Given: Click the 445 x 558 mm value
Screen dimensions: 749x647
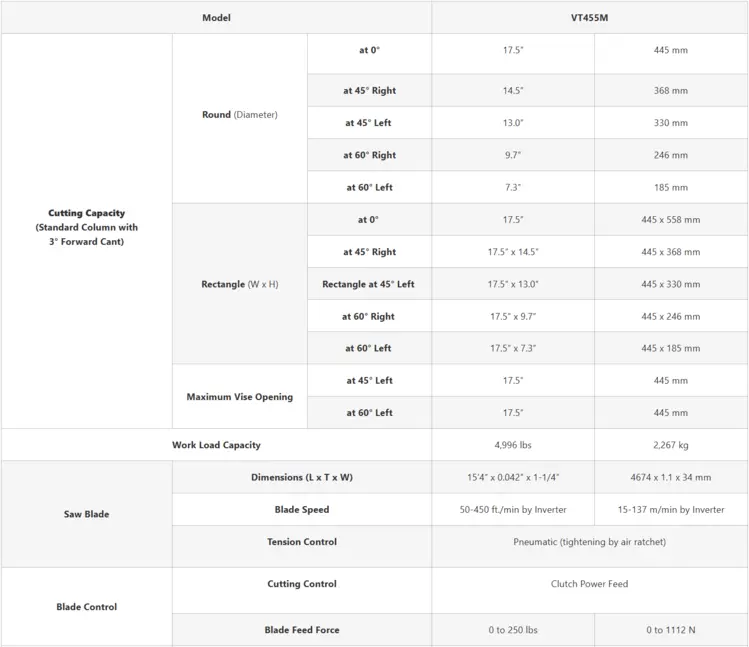Looking at the screenshot, I should [671, 220].
